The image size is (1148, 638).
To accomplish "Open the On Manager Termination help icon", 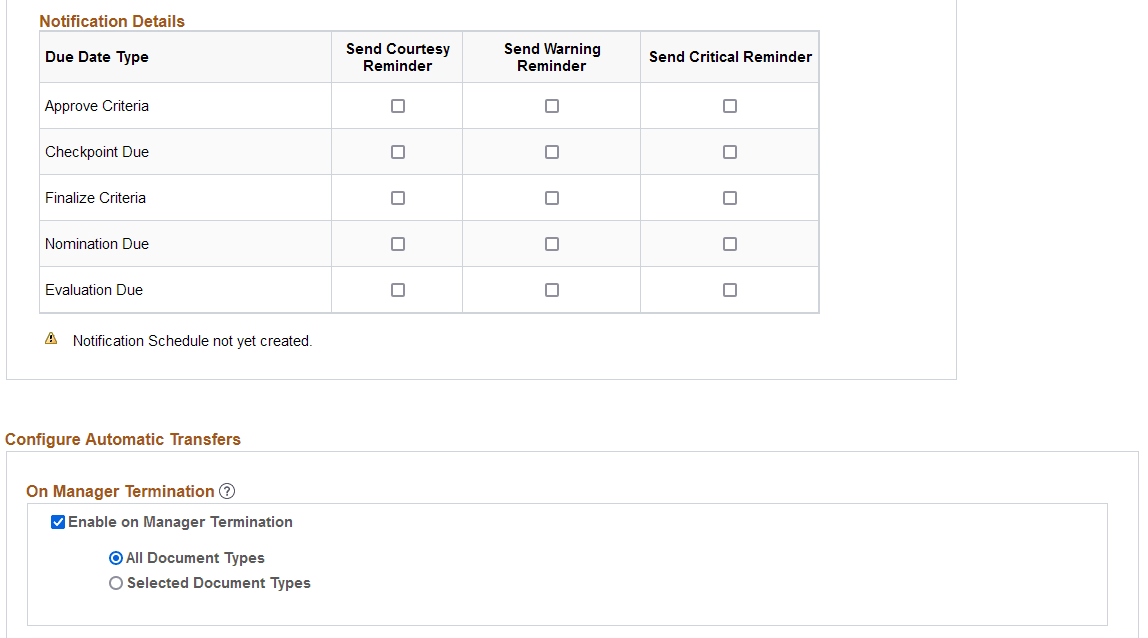I will (227, 491).
